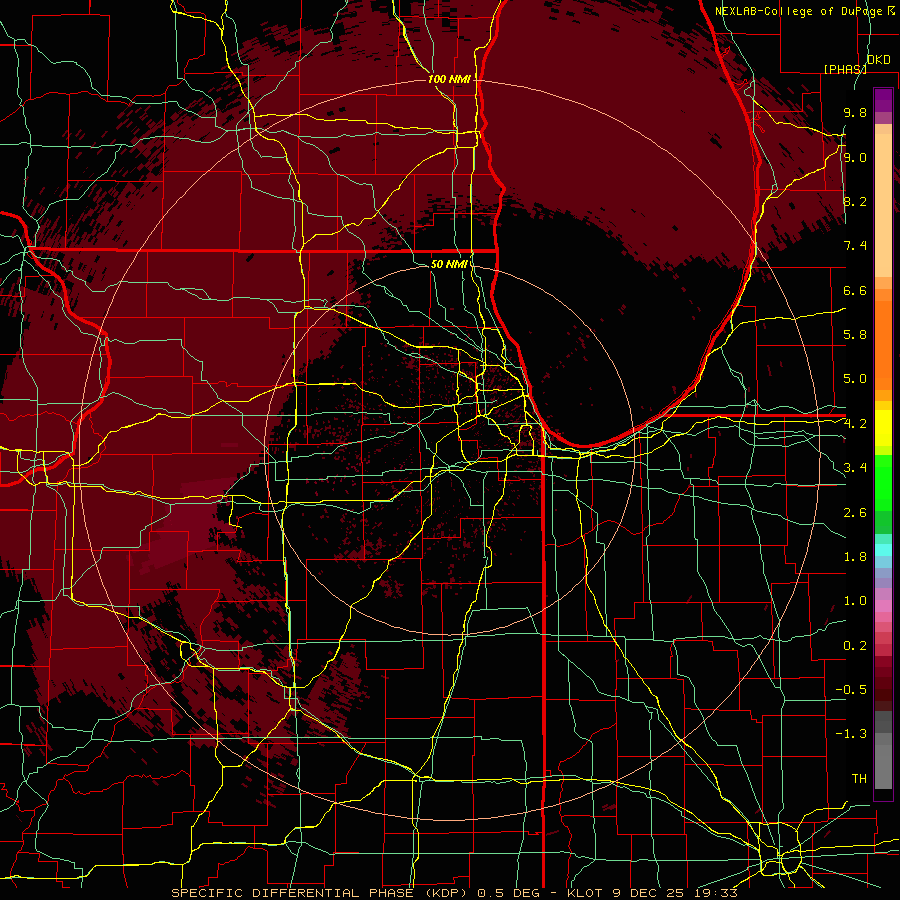
Task: Click the 9.0 legend value
Action: tap(855, 157)
